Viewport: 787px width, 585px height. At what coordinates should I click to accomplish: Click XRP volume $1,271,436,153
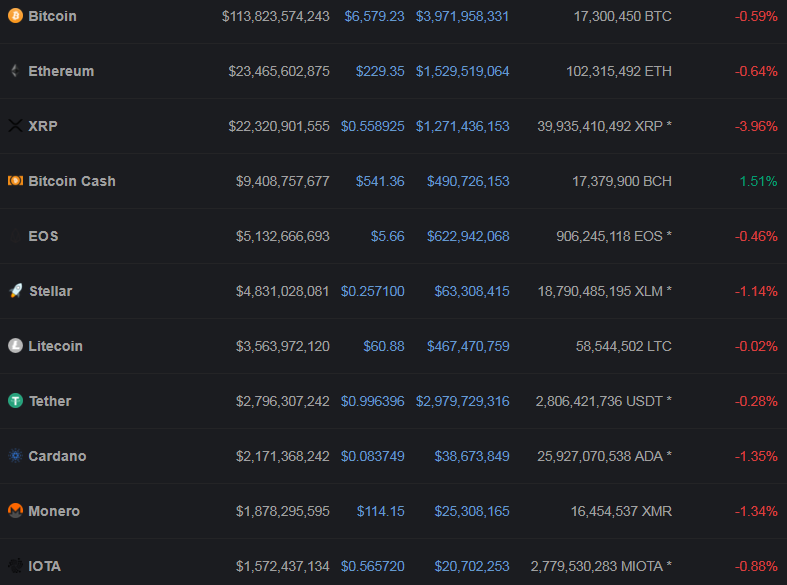pyautogui.click(x=462, y=126)
